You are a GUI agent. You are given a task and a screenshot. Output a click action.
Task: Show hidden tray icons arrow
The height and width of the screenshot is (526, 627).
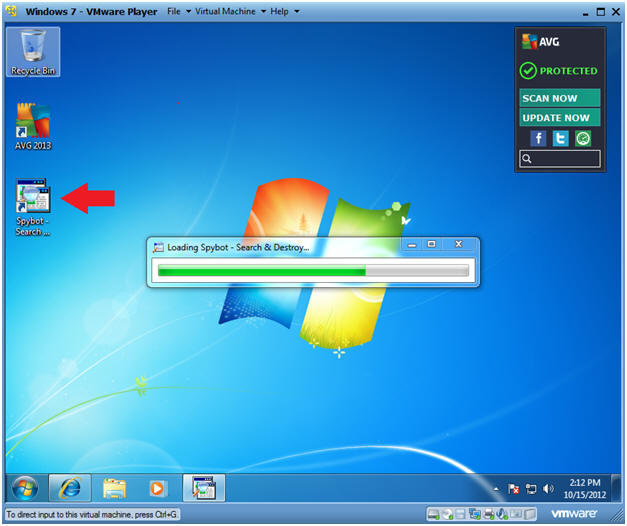[x=496, y=489]
